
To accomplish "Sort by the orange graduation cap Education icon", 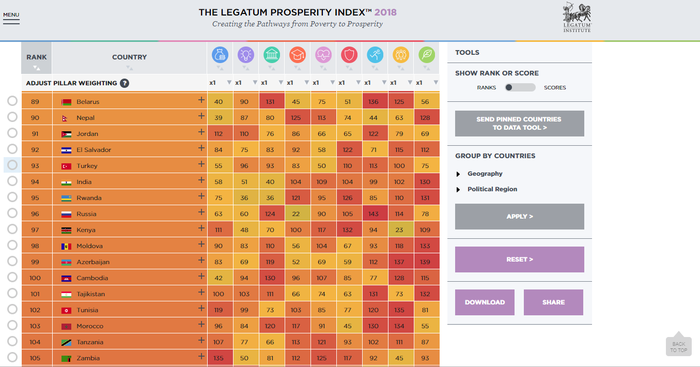I will (x=297, y=55).
